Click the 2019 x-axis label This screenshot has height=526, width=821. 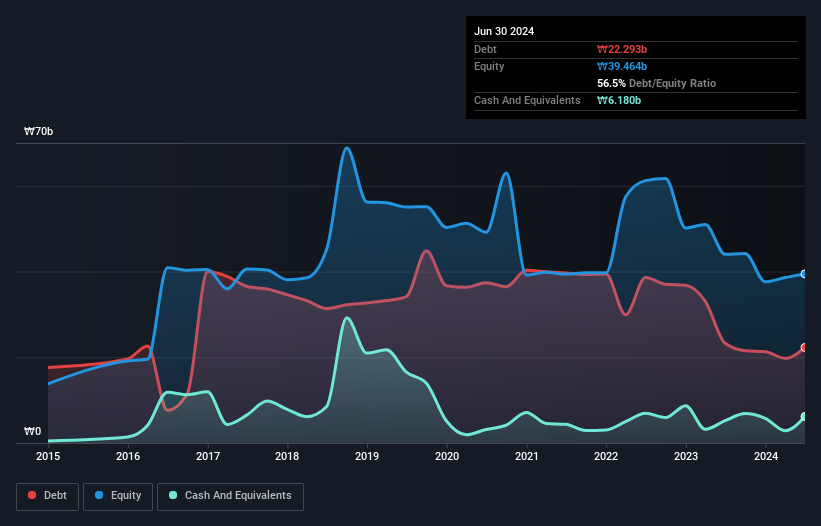[367, 456]
